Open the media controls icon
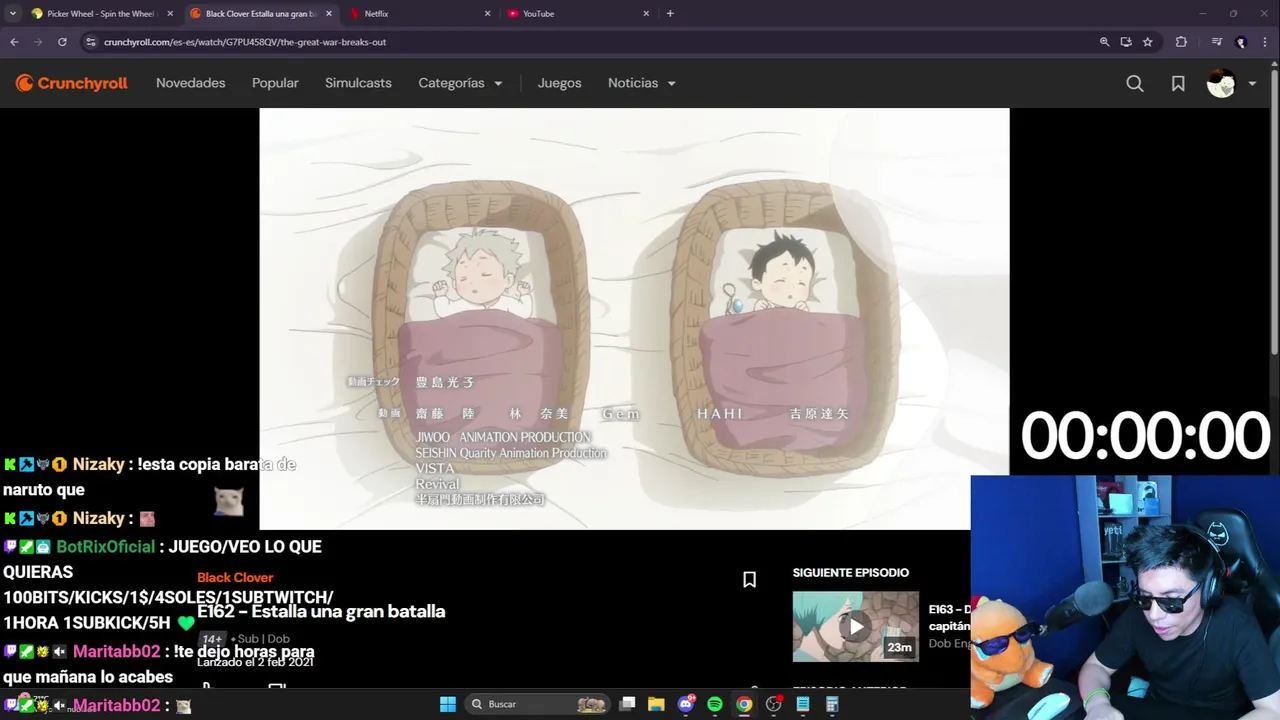This screenshot has height=720, width=1280. pyautogui.click(x=1216, y=42)
